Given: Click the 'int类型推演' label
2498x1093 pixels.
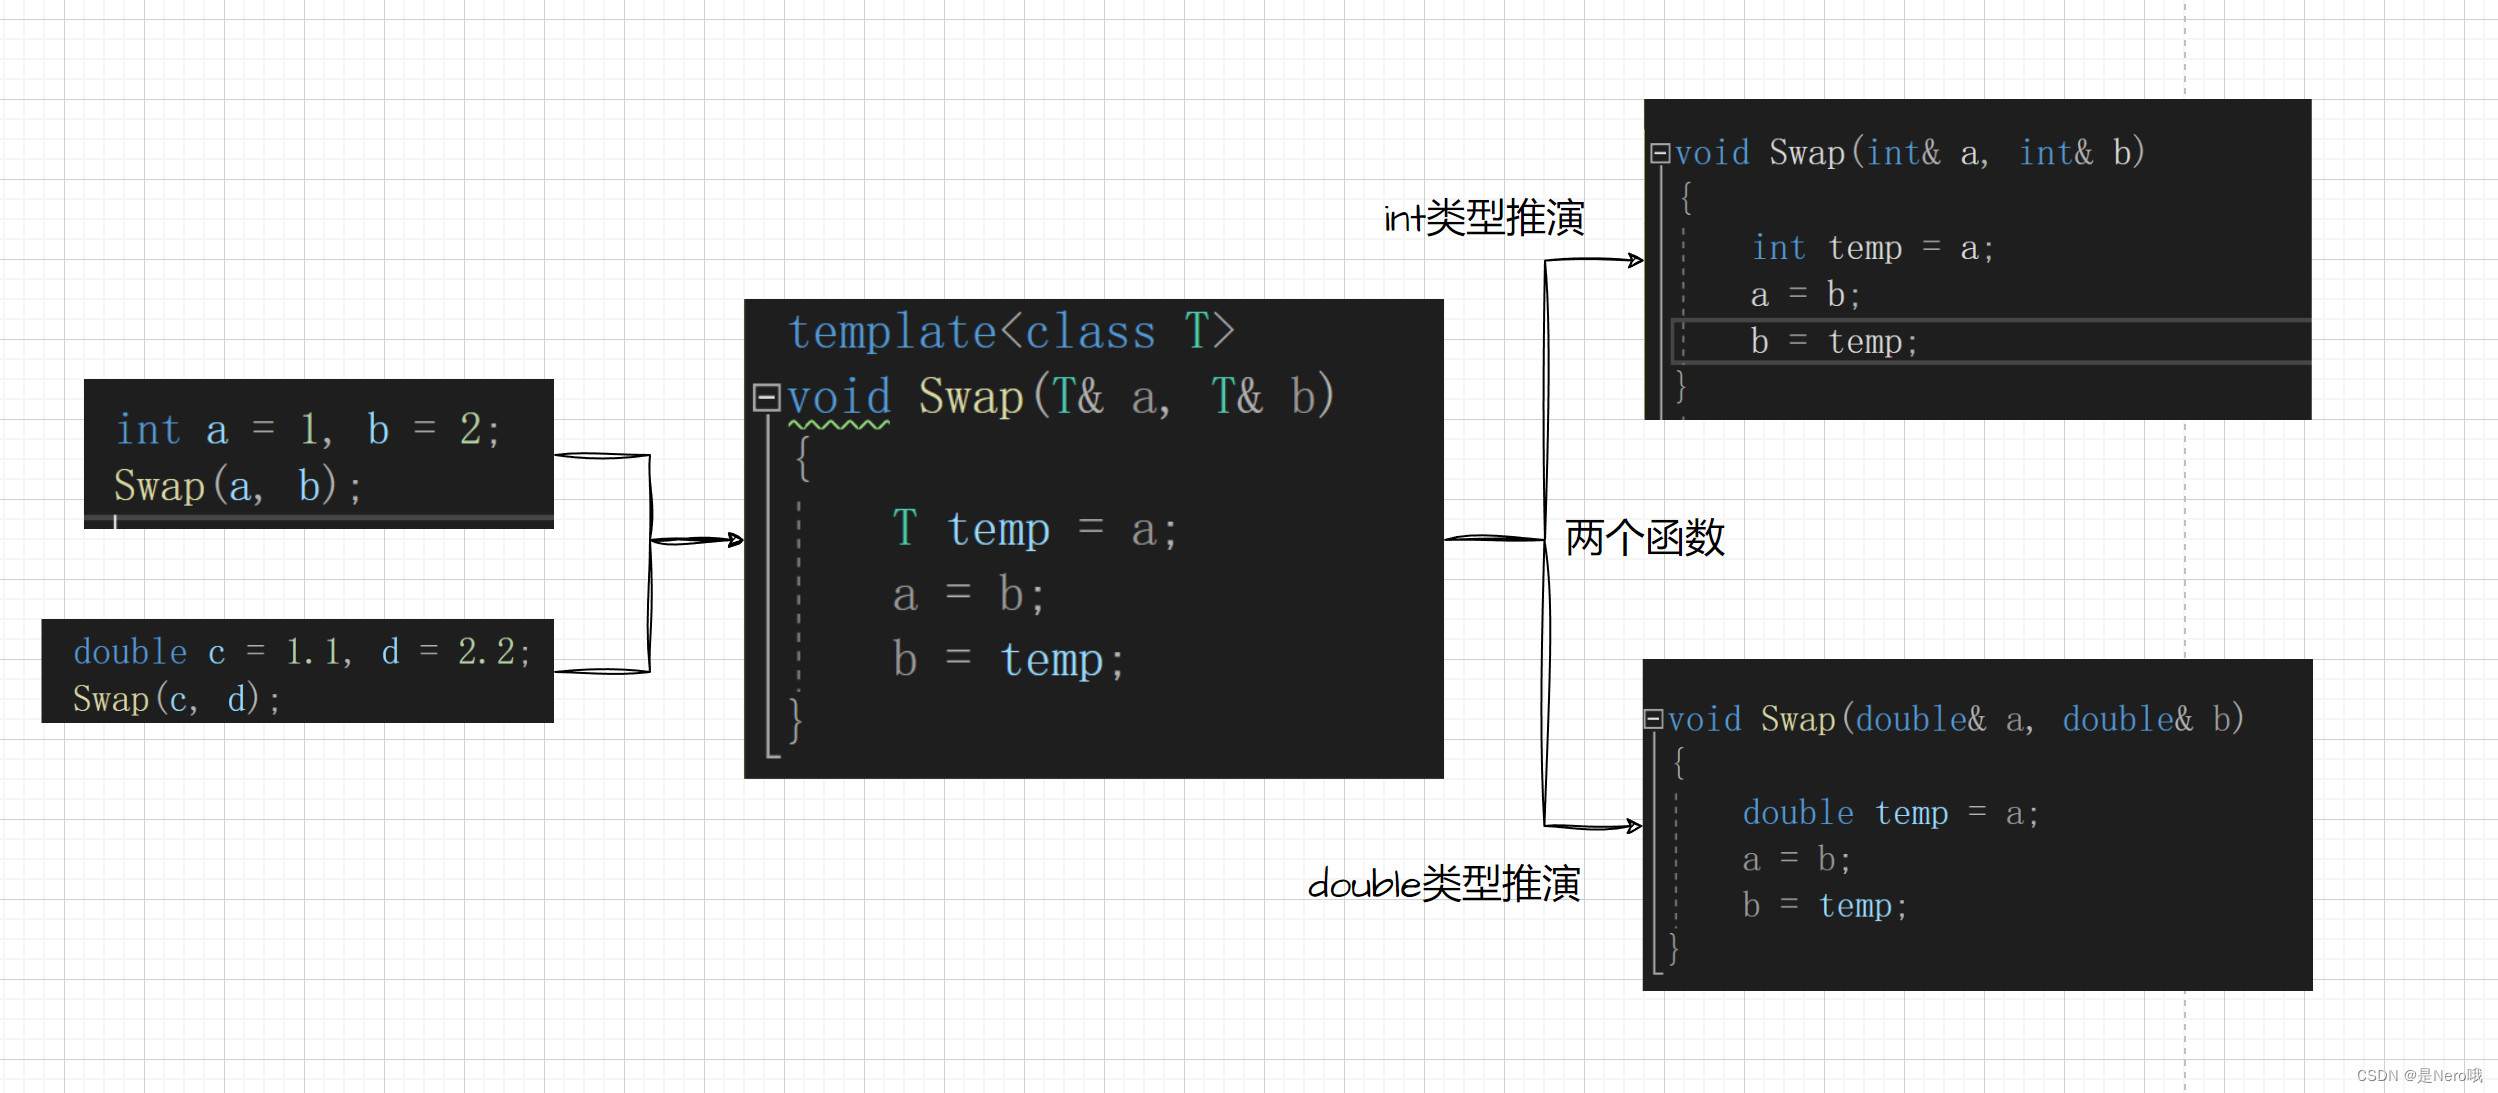Looking at the screenshot, I should click(x=1484, y=218).
